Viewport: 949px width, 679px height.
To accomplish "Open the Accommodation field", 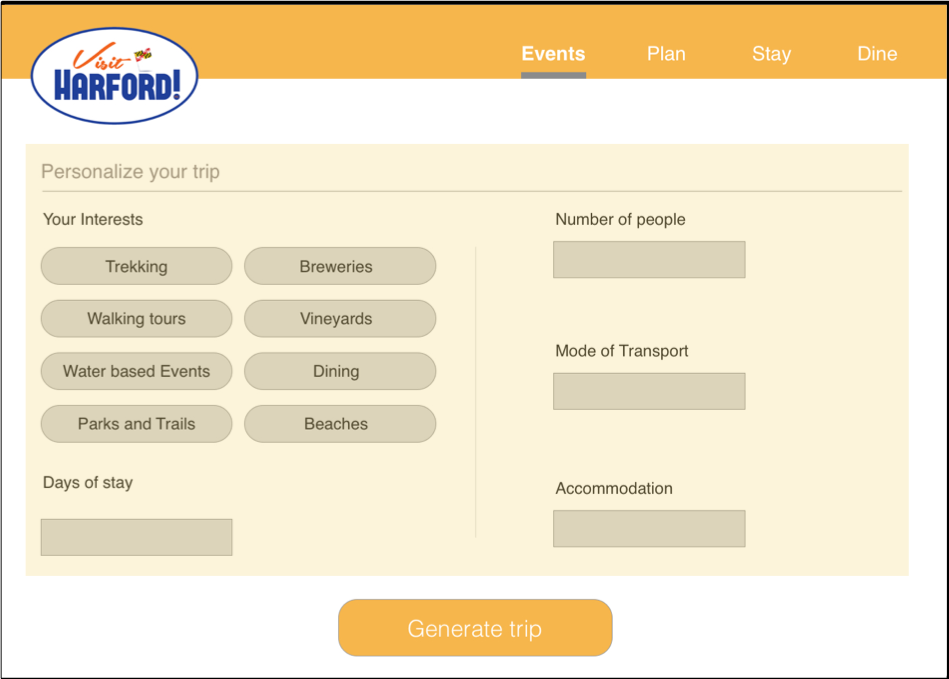I will pos(649,529).
